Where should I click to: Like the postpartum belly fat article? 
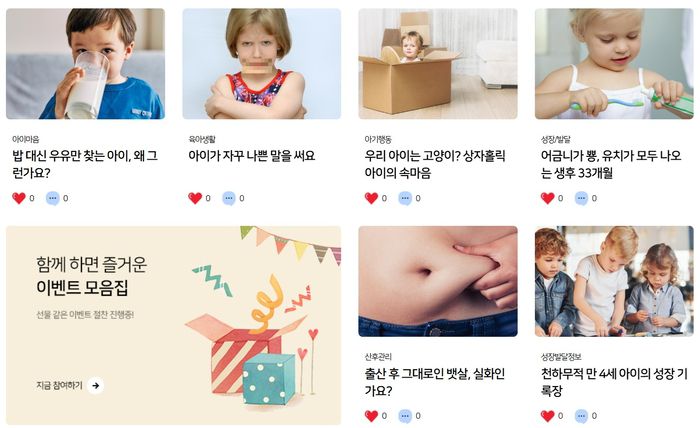pos(371,416)
